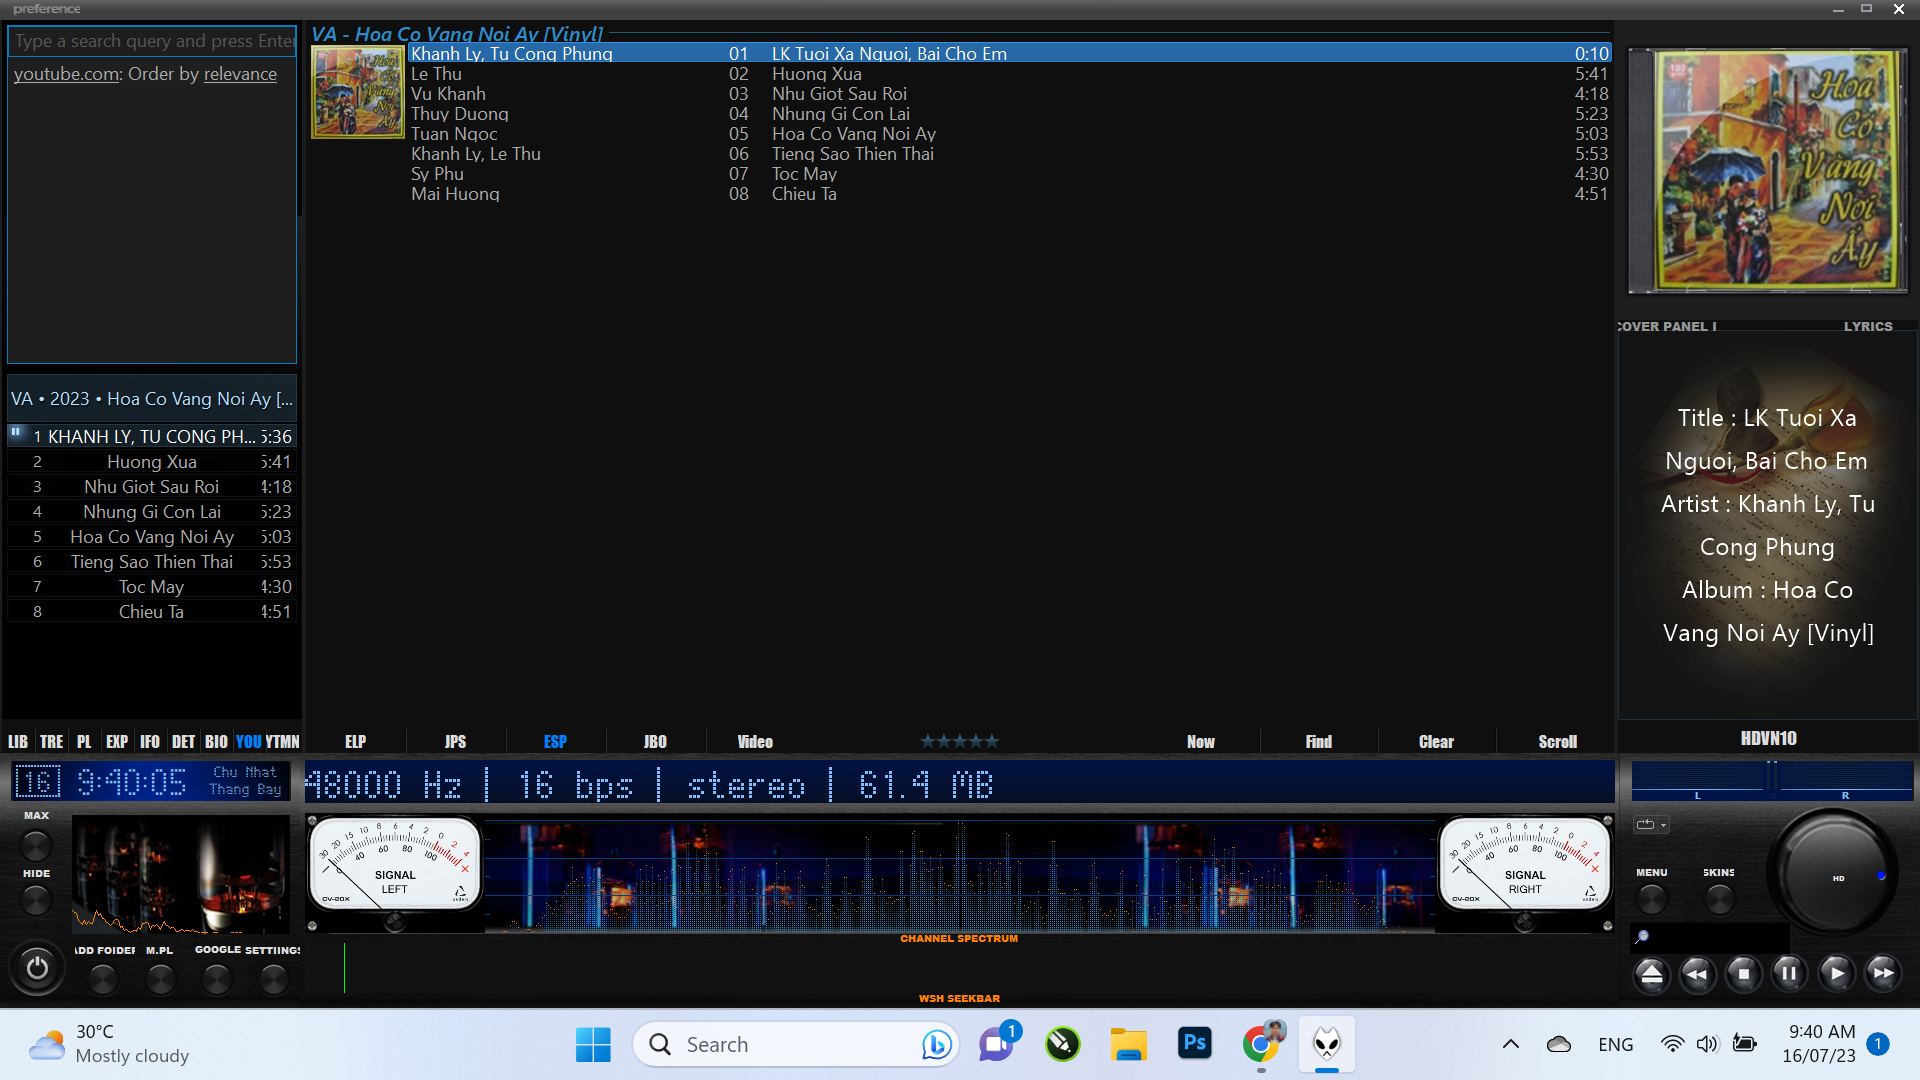Select row 7 Toc May in the left playlist

[151, 587]
